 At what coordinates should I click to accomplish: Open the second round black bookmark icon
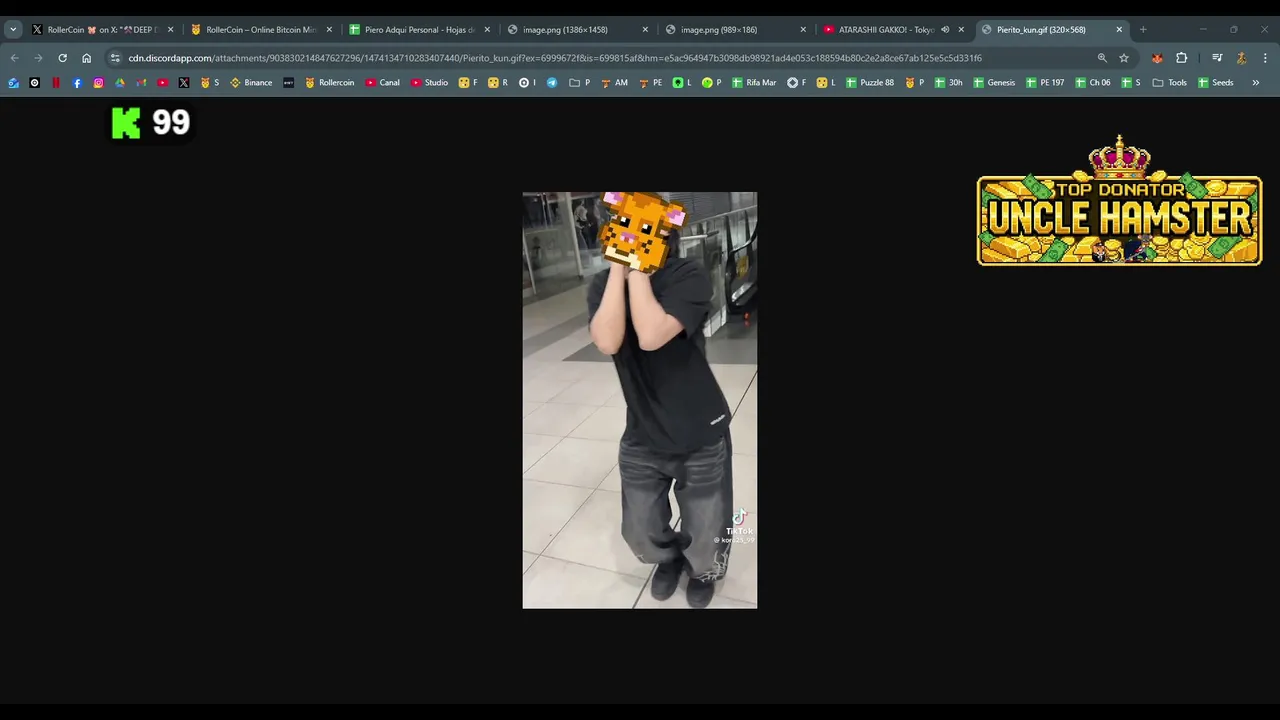tap(35, 83)
